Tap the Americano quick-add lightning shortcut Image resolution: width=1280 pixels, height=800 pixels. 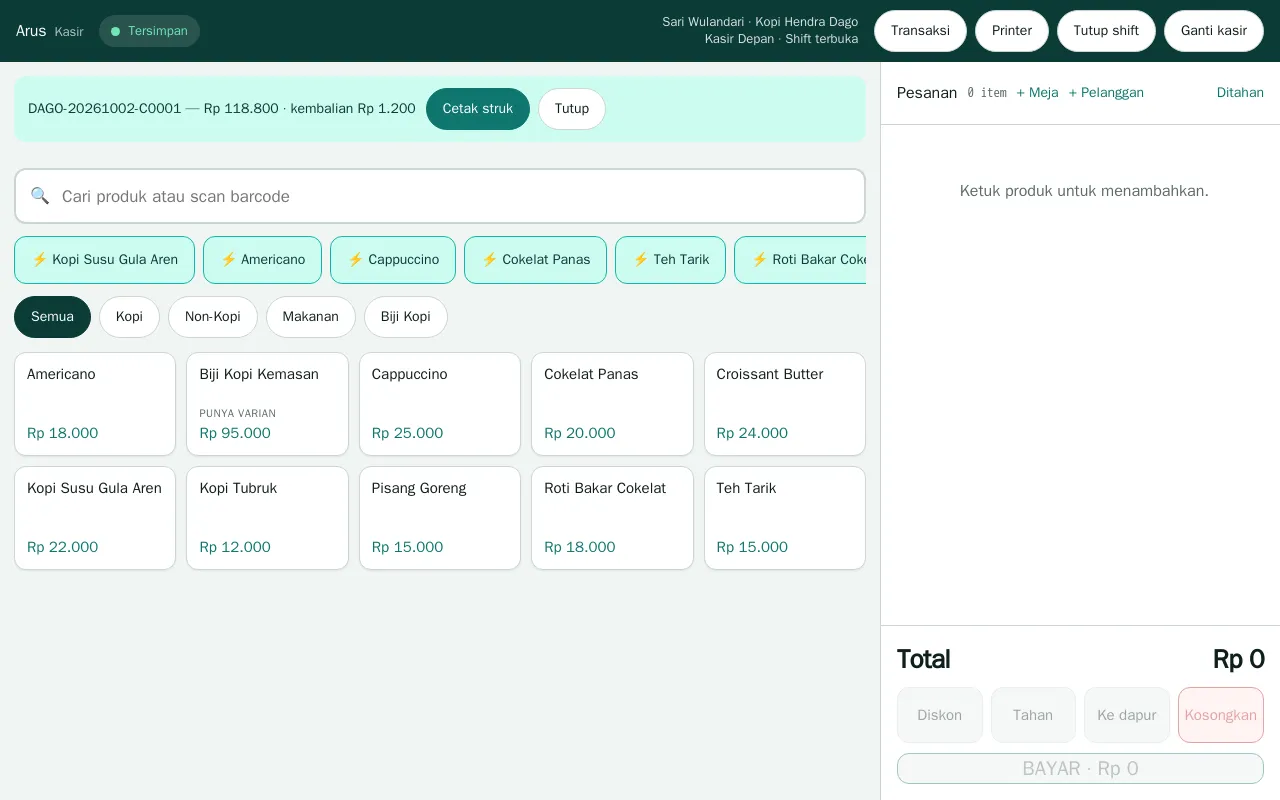click(262, 260)
